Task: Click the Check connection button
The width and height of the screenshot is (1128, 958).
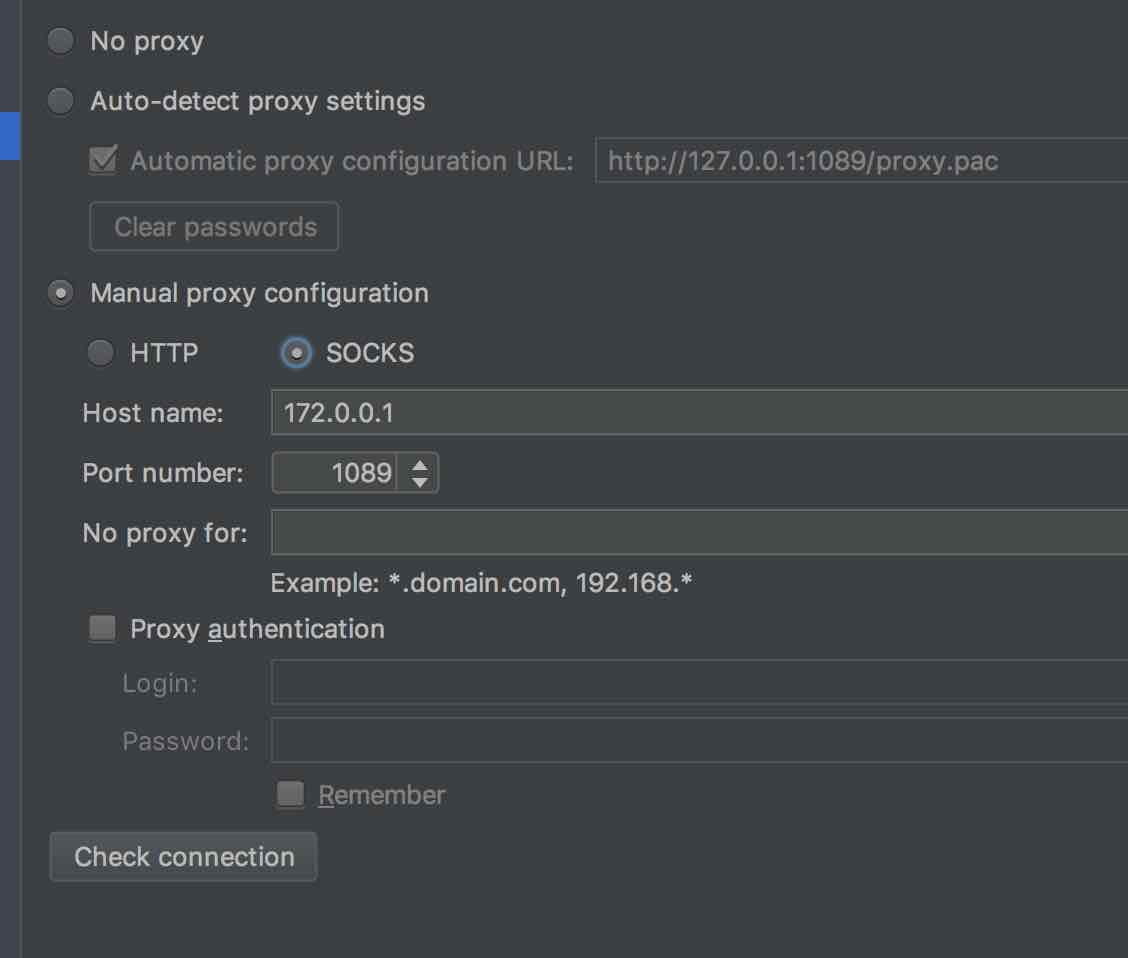Action: pos(183,857)
